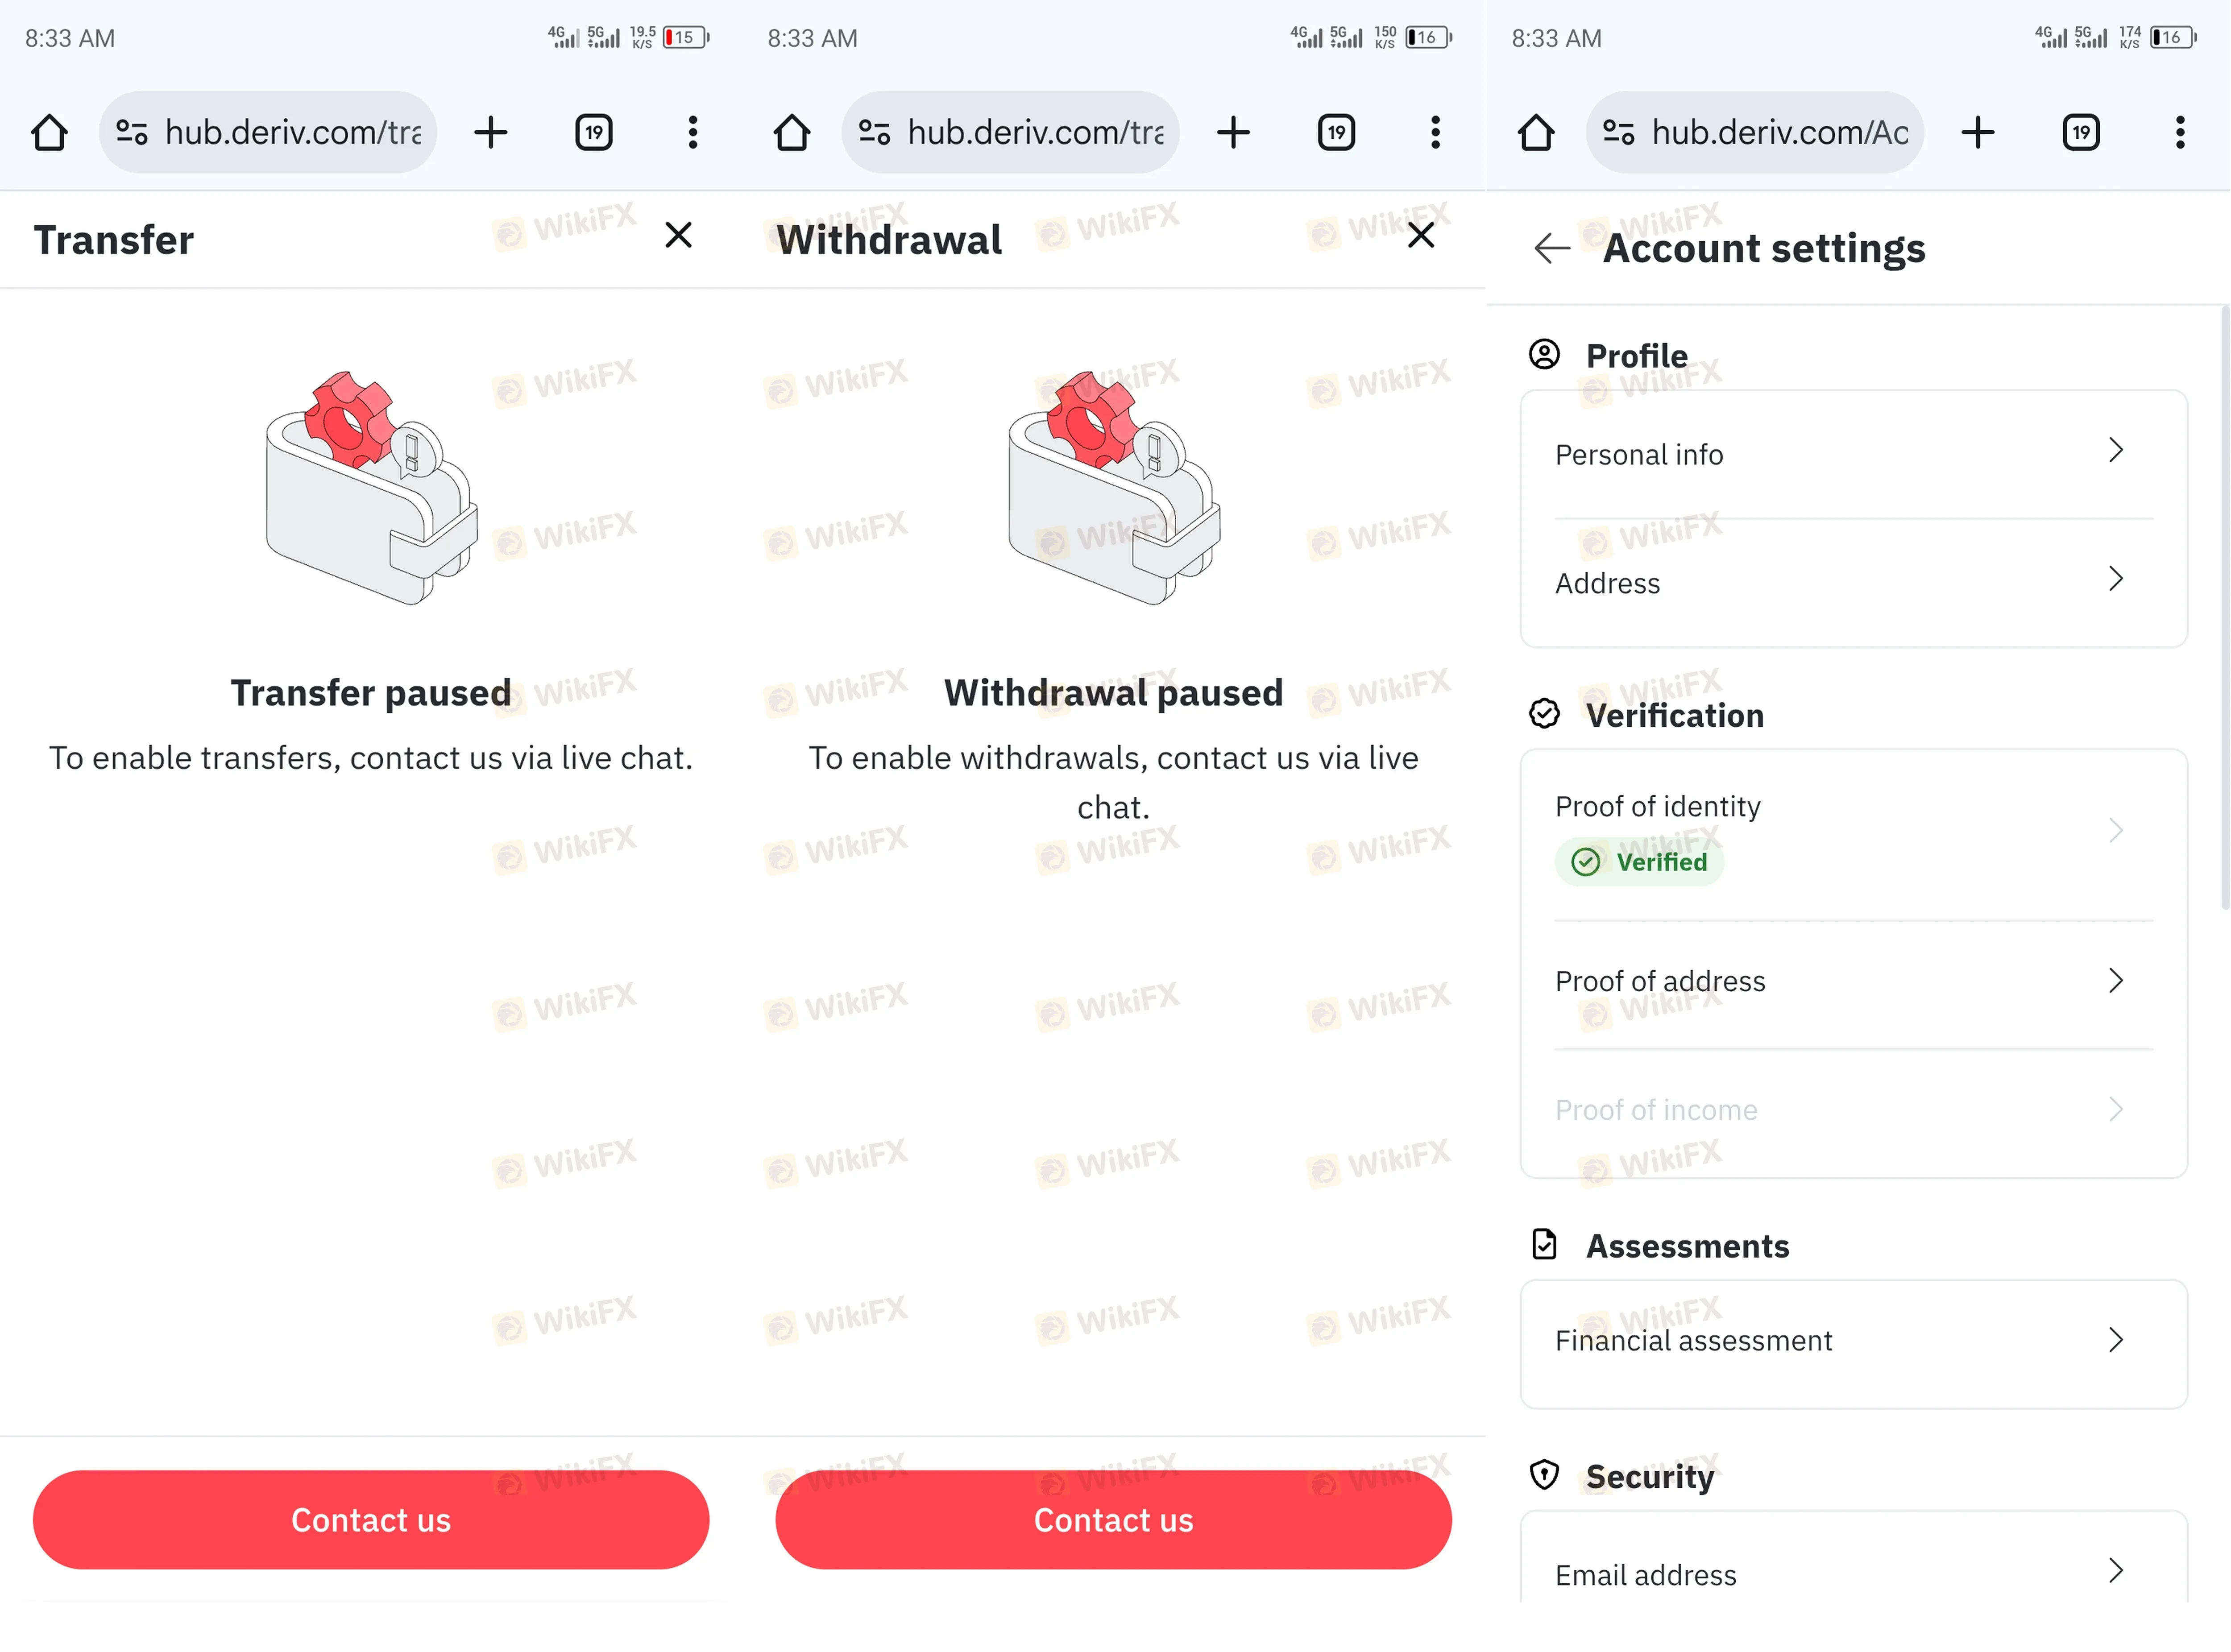Close the Transfer panel
The image size is (2231, 1652).
tap(678, 236)
